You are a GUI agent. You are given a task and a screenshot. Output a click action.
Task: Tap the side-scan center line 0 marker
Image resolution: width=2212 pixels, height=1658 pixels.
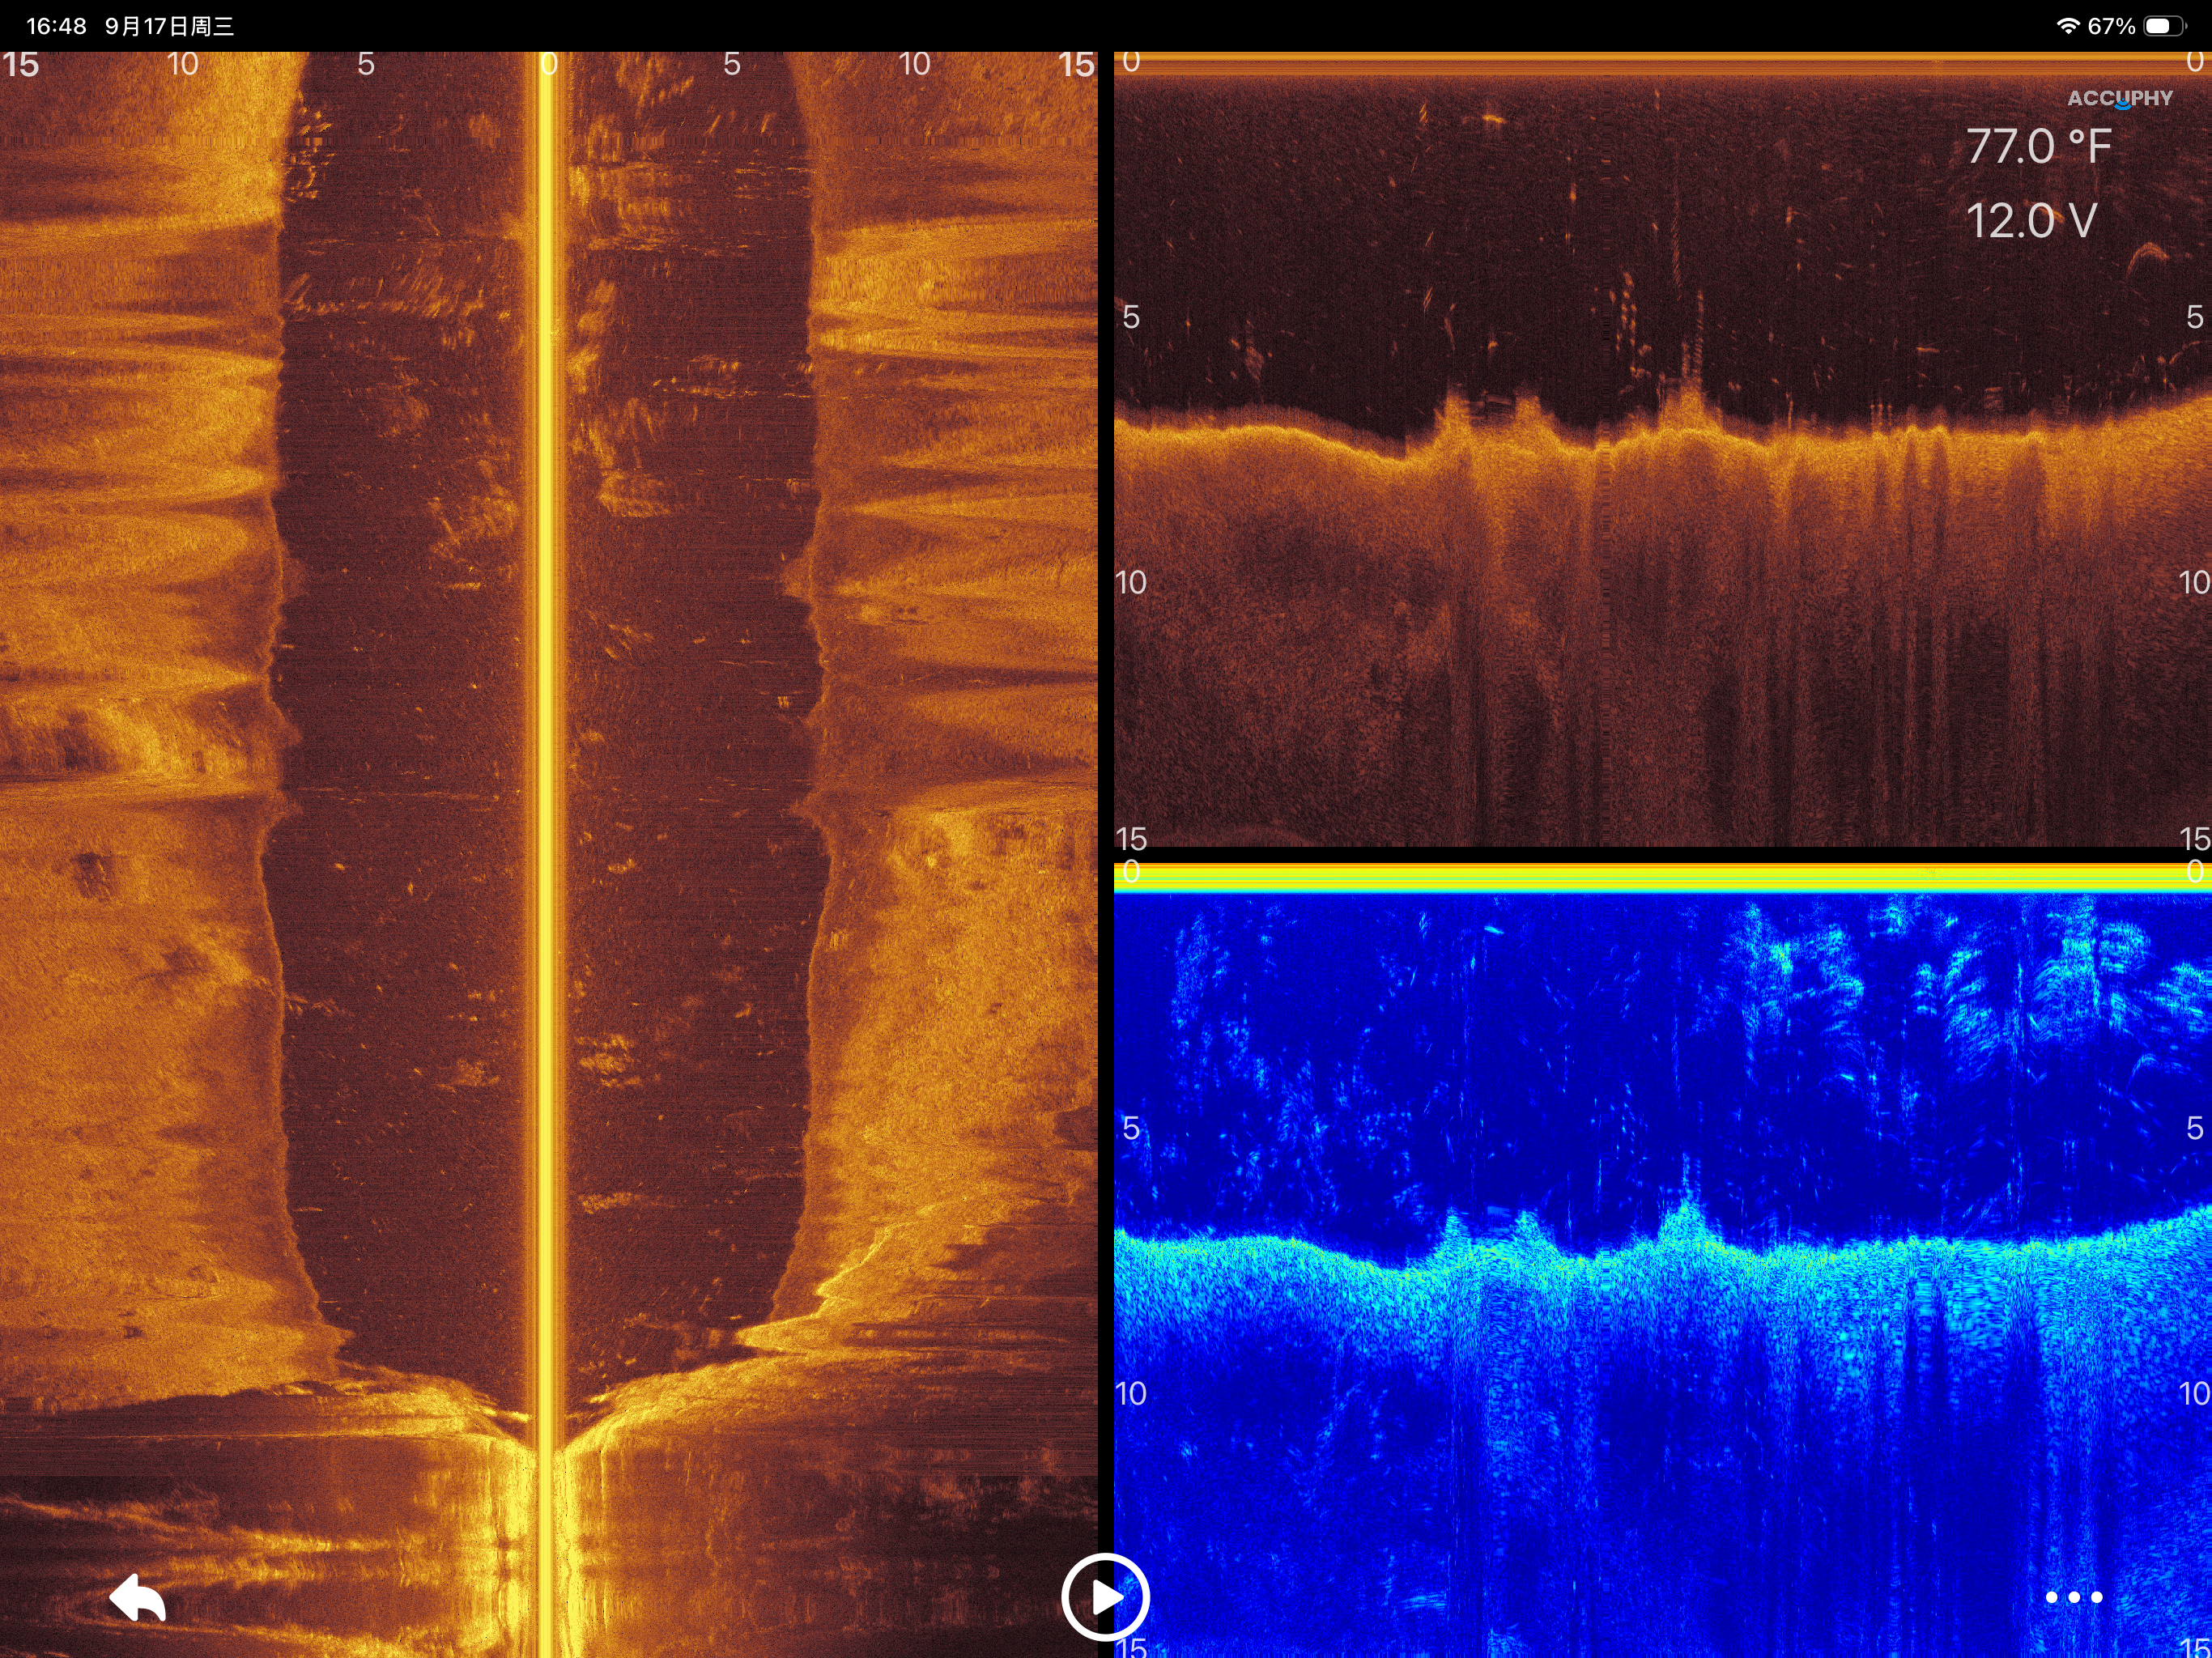click(x=549, y=64)
